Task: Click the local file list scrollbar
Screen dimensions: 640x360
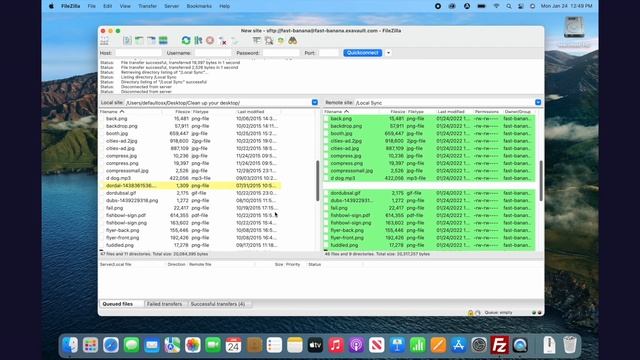Action: 317,180
